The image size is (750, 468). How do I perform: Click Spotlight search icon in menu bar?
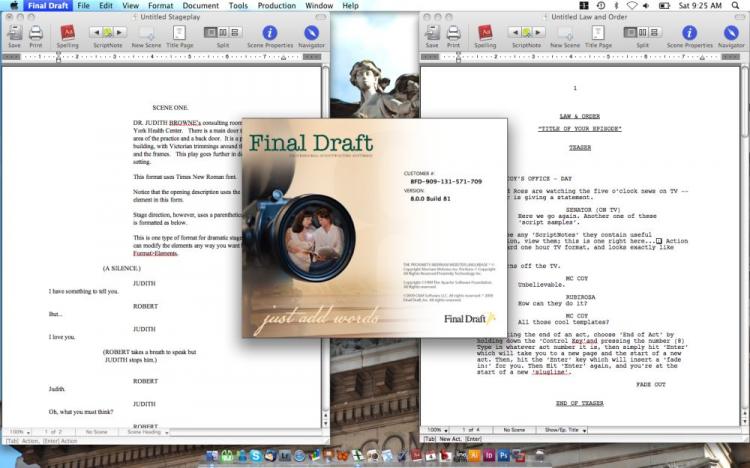tap(738, 6)
